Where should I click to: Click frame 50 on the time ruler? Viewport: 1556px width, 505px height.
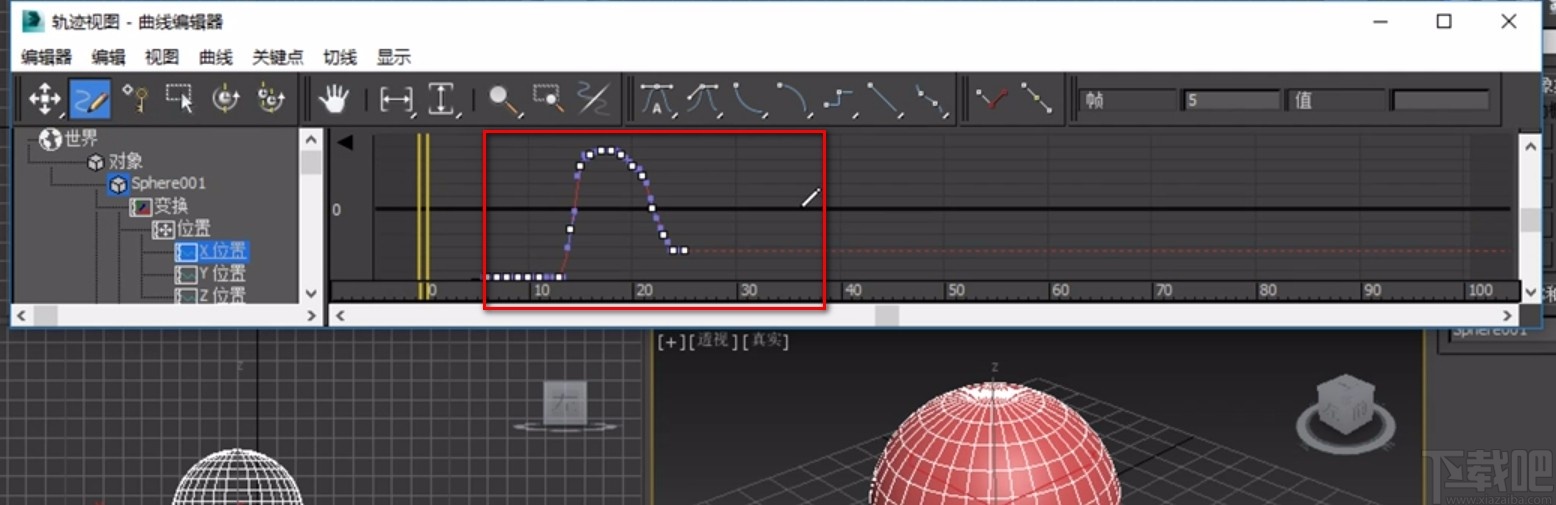tap(956, 291)
